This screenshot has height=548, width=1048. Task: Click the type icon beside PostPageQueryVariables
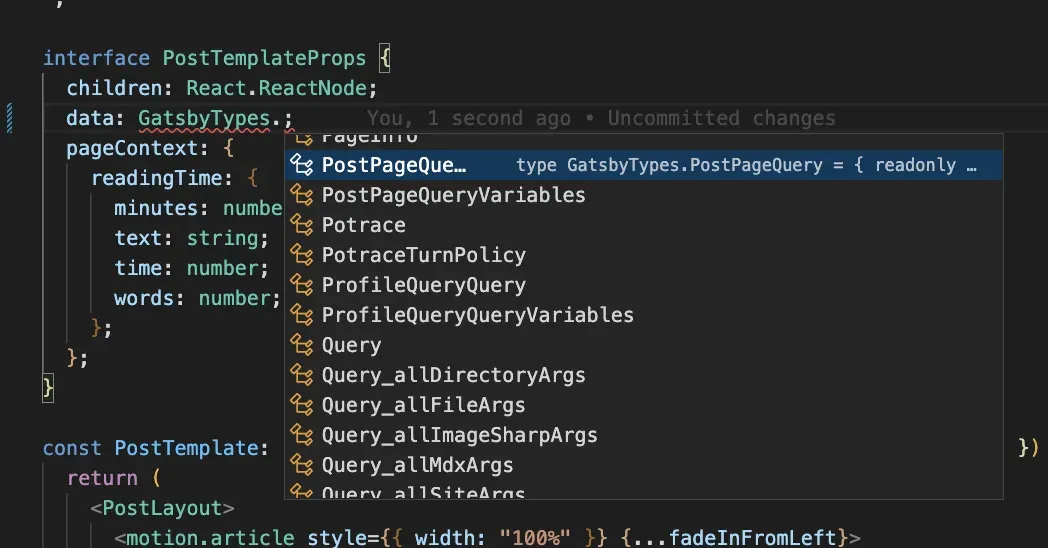pyautogui.click(x=301, y=195)
